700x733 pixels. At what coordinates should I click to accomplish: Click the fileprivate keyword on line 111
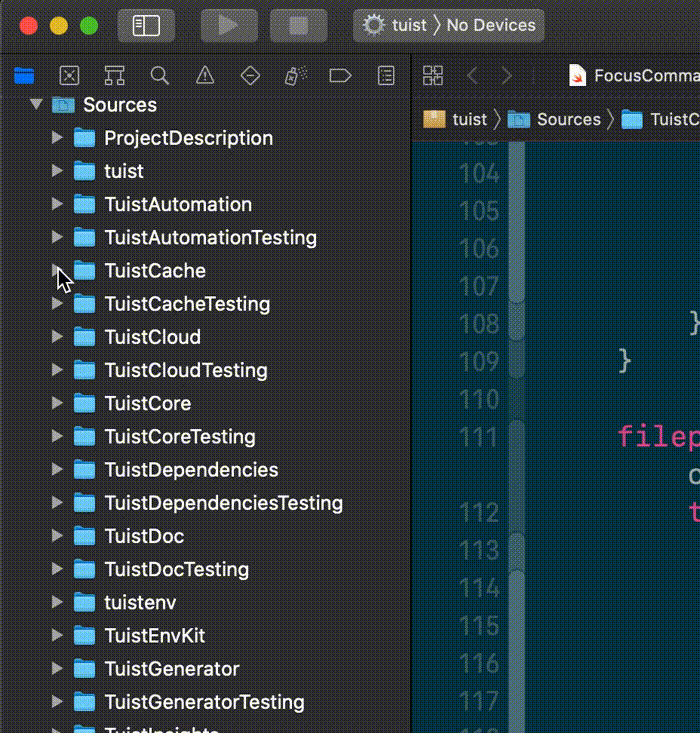coord(658,437)
